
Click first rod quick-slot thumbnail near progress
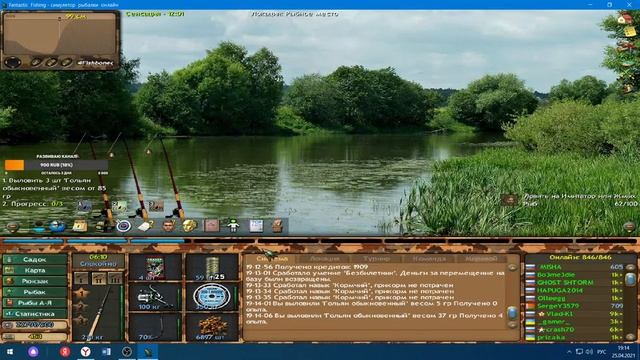[84, 206]
